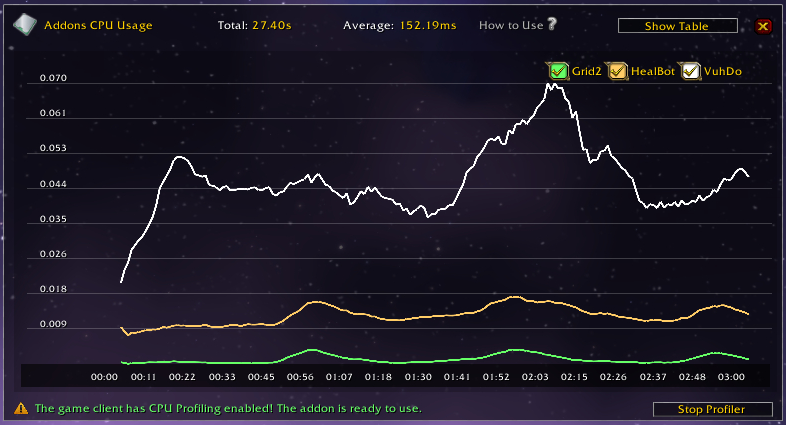This screenshot has height=425, width=786.
Task: Click the 03:00 time axis label
Action: click(x=732, y=377)
